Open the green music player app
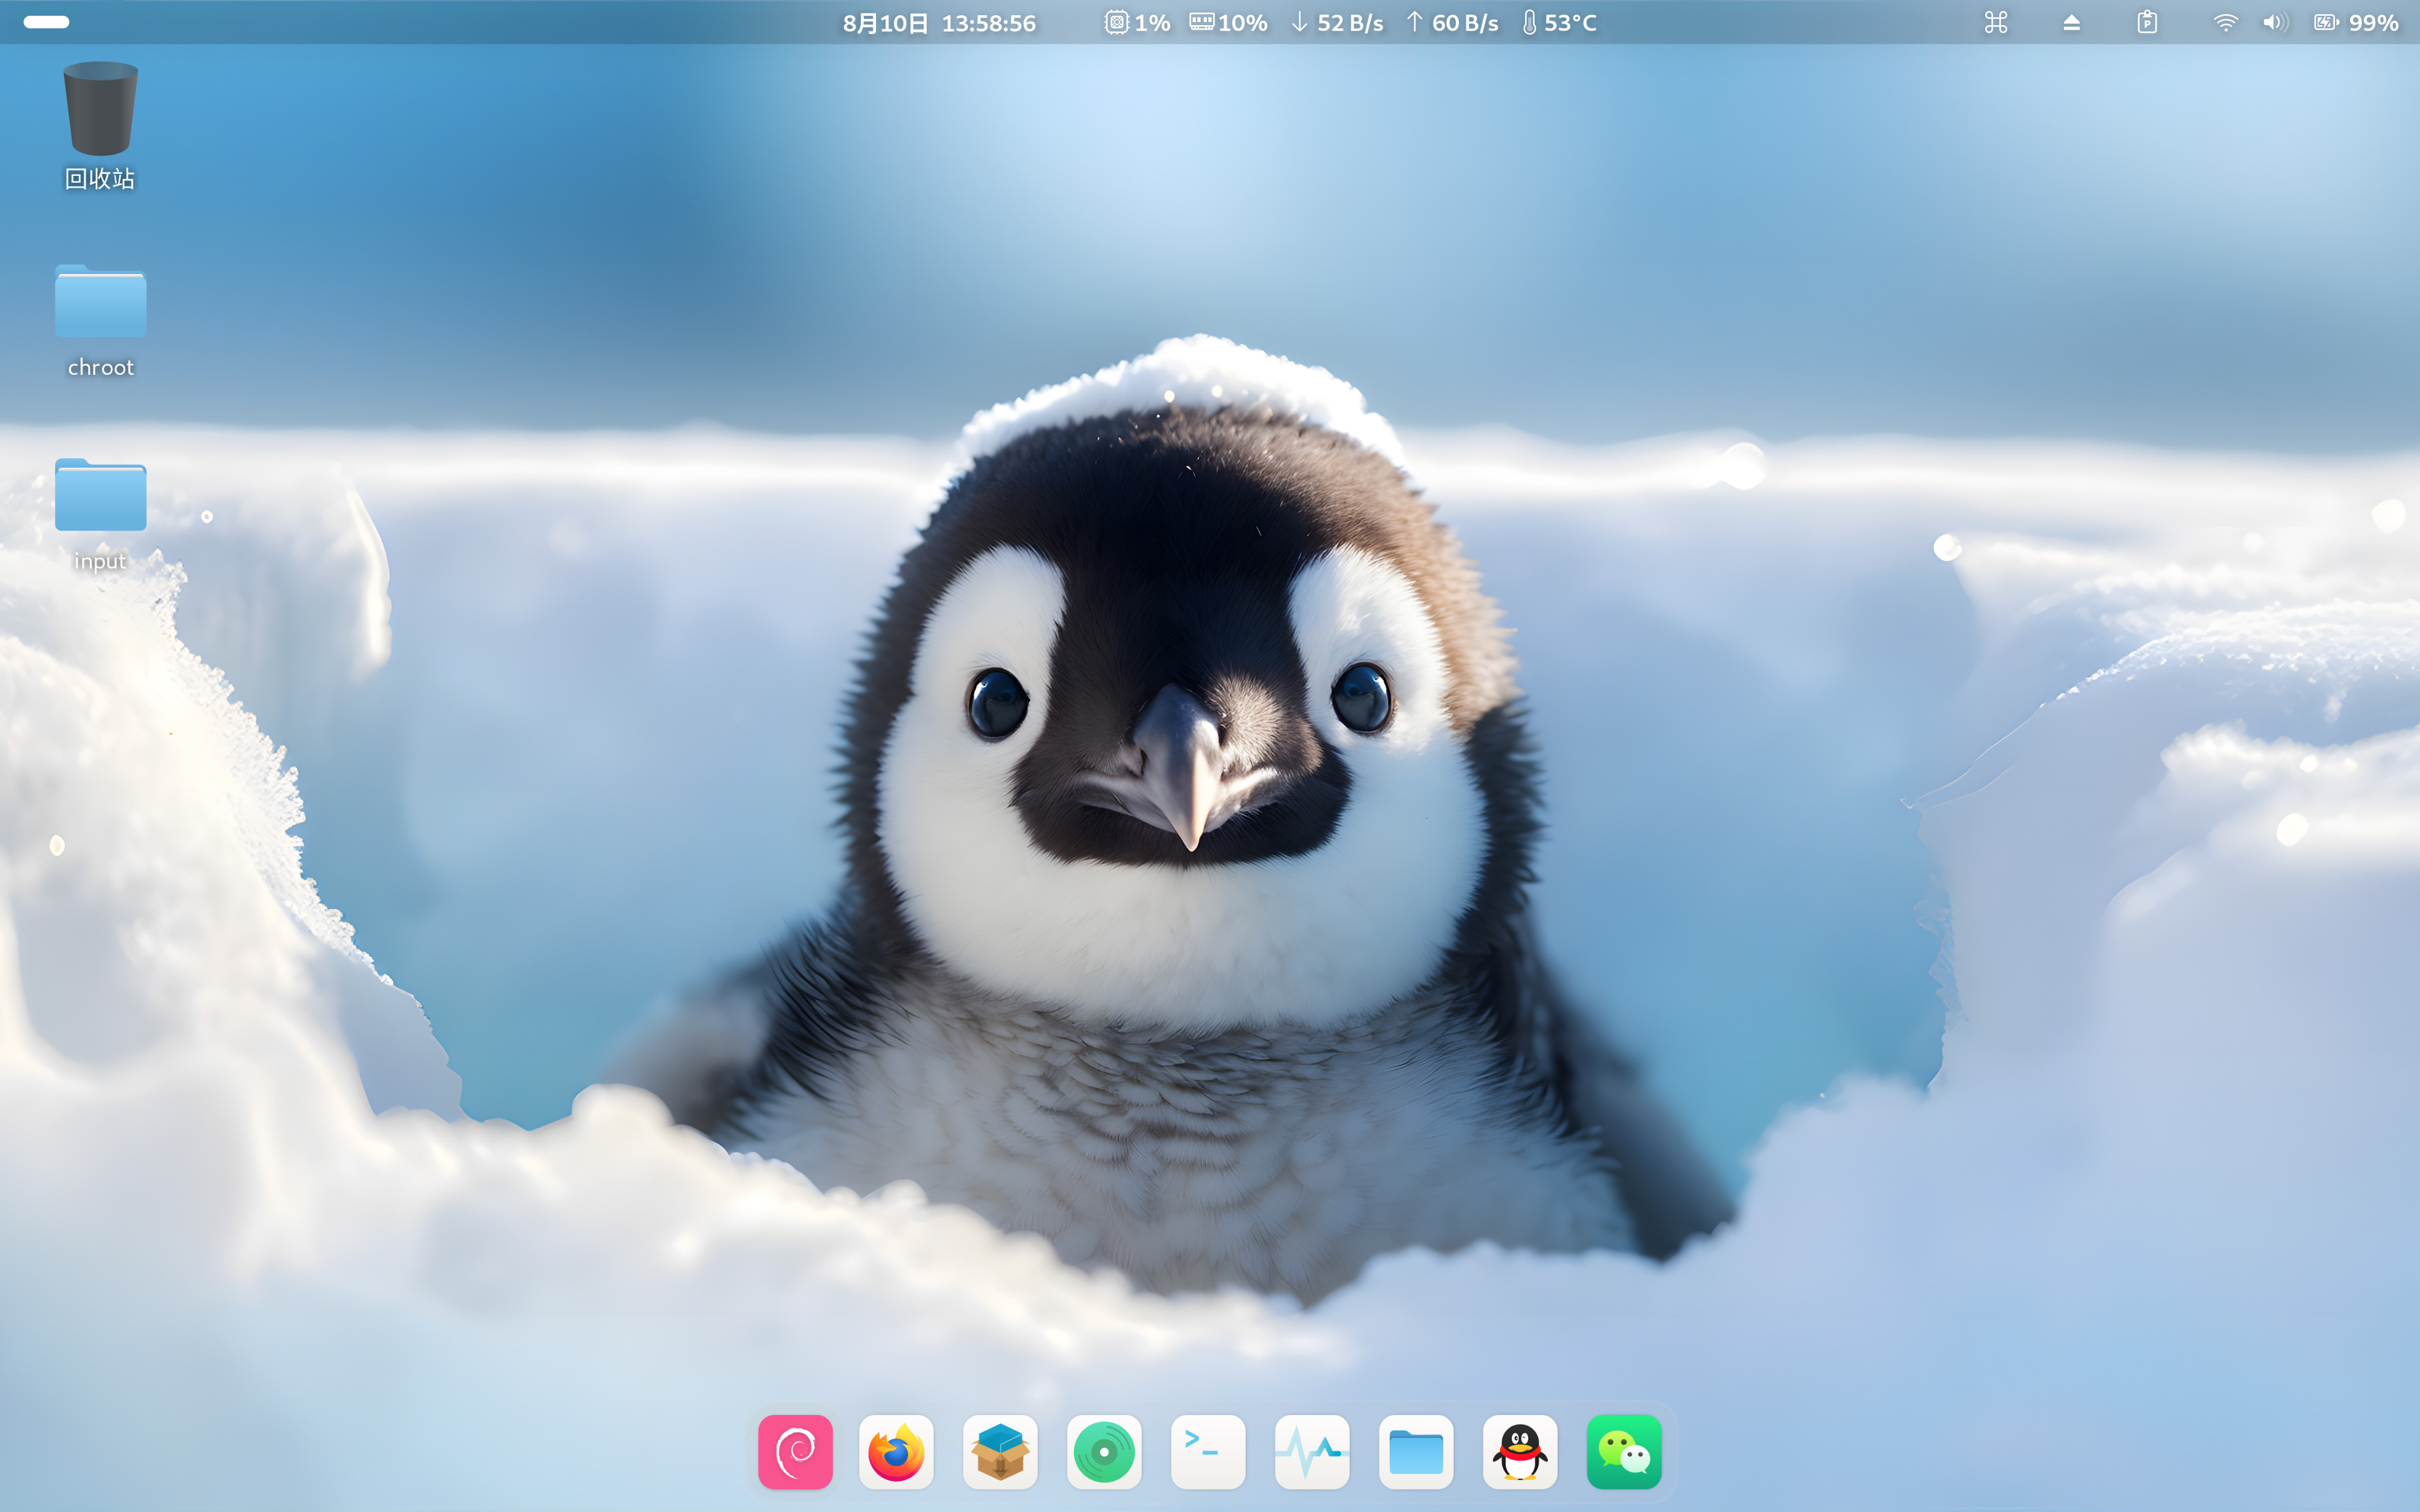The width and height of the screenshot is (2420, 1512). pos(1104,1451)
